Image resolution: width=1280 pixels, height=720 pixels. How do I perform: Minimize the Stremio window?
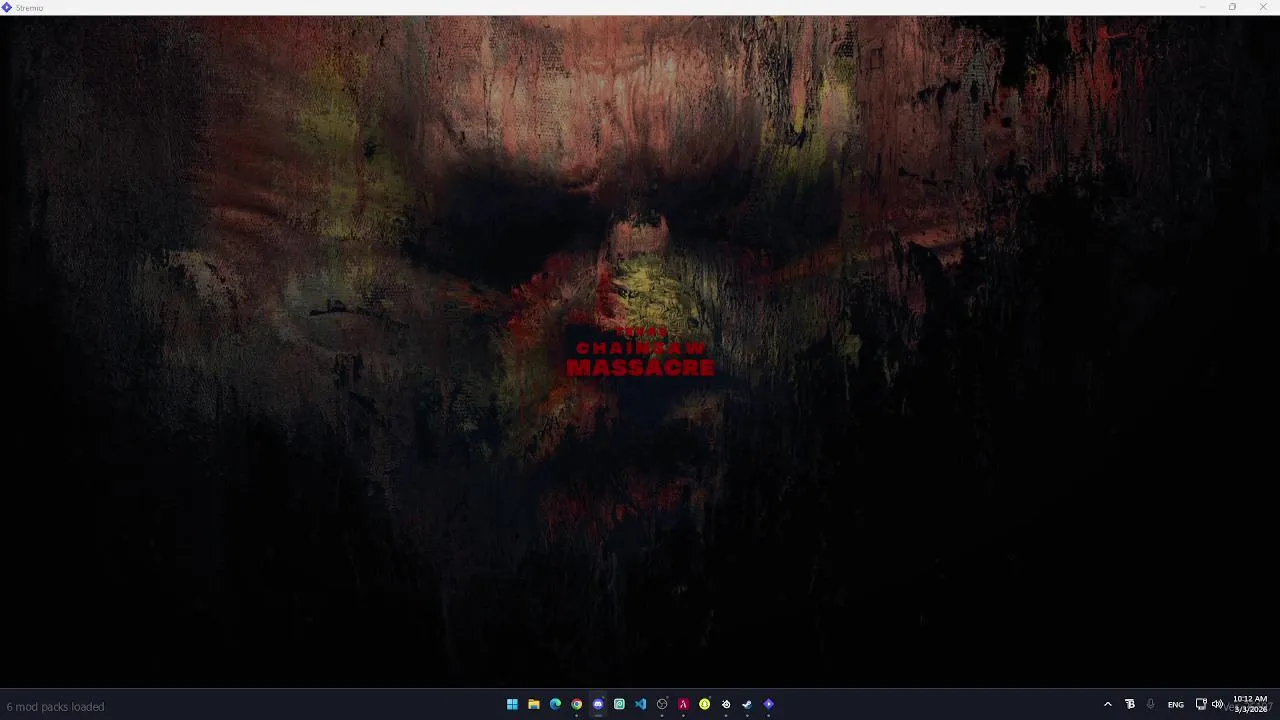(x=1202, y=7)
